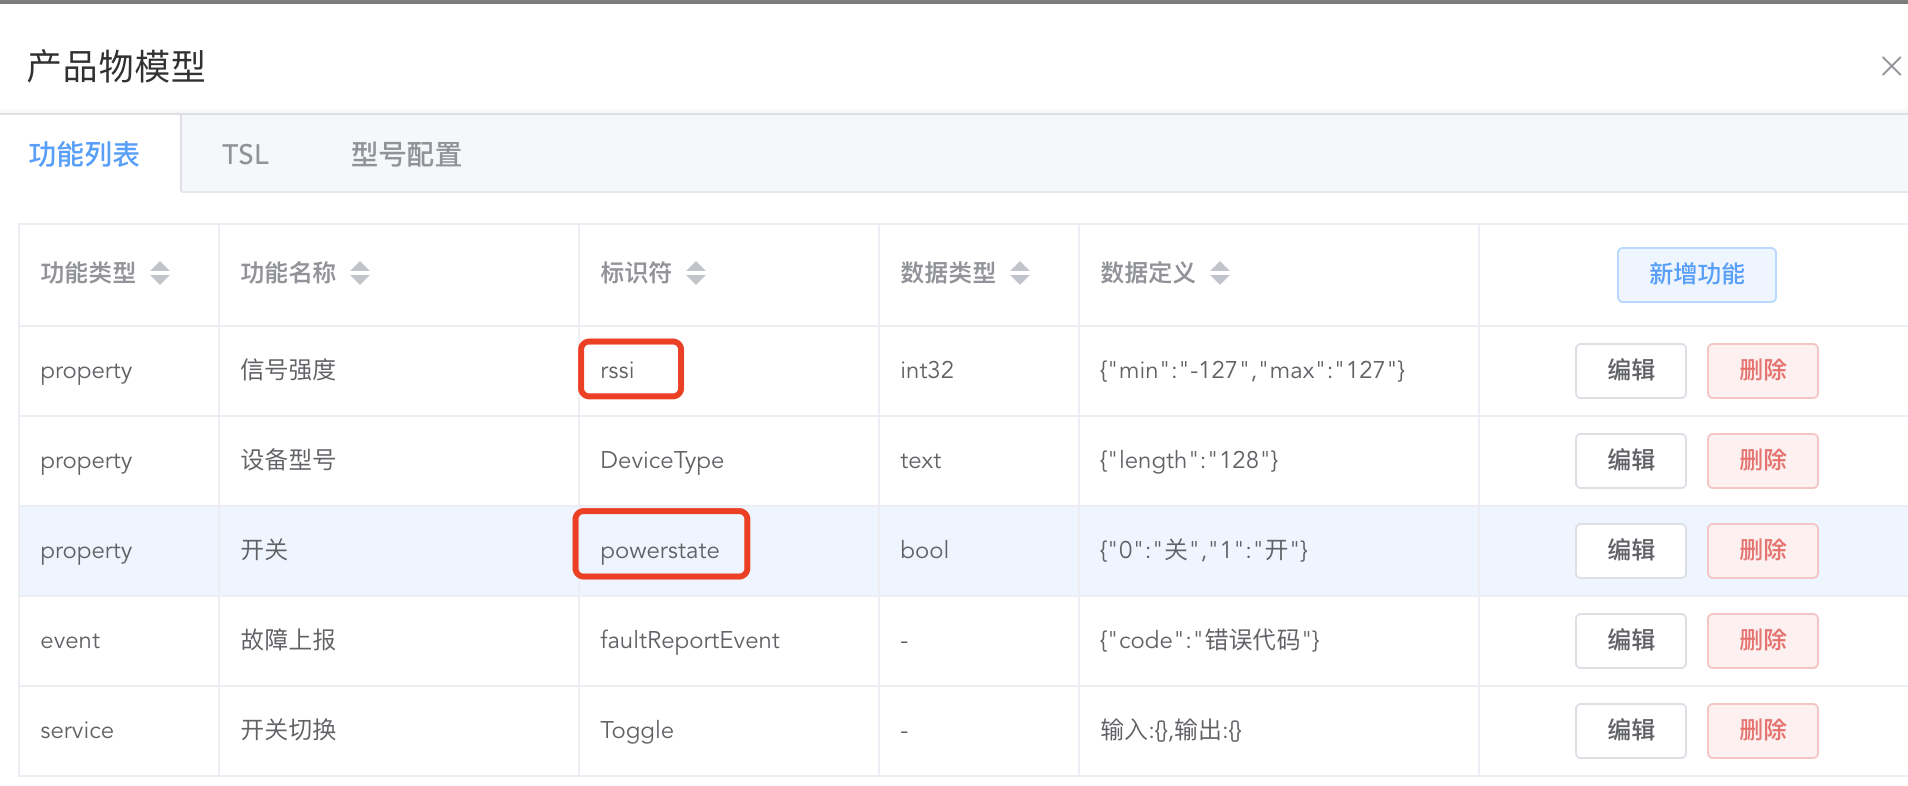Viewport: 1908px width, 786px height.
Task: Sort table by 功能类型 column
Action: click(160, 273)
